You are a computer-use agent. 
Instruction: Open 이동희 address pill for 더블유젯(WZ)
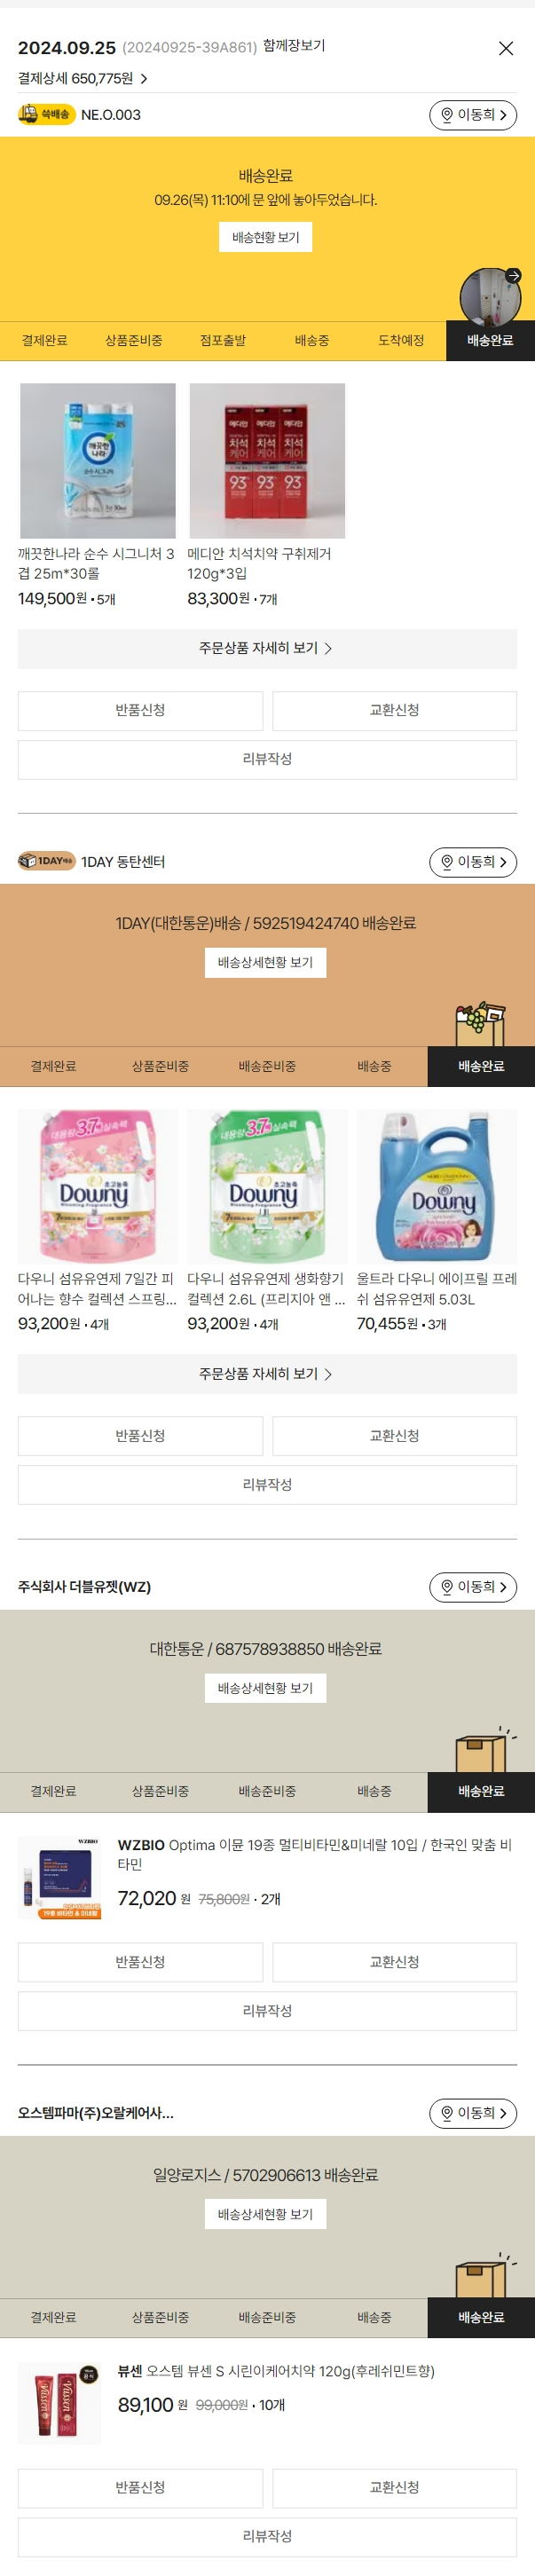click(473, 1587)
